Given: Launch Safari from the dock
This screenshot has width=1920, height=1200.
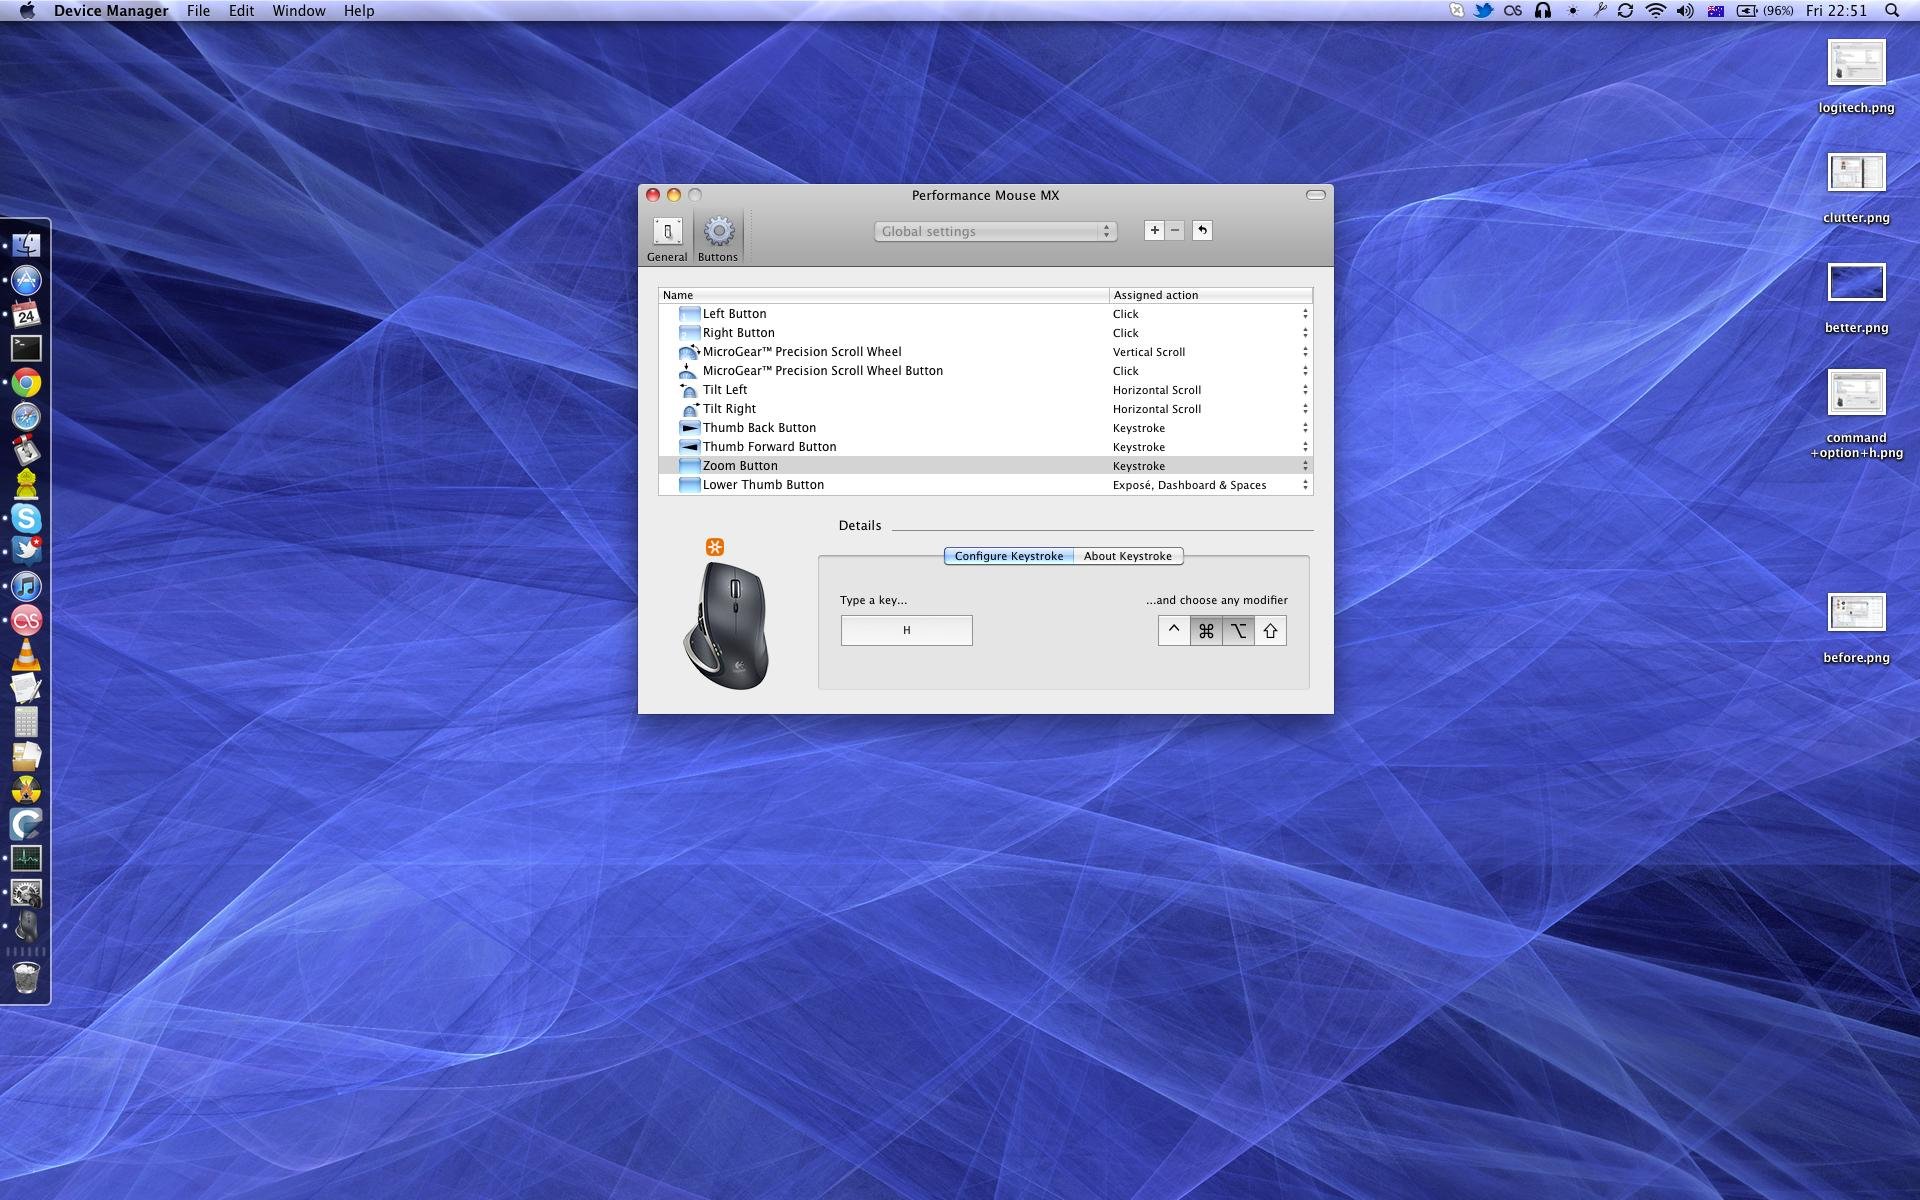Looking at the screenshot, I should [26, 417].
